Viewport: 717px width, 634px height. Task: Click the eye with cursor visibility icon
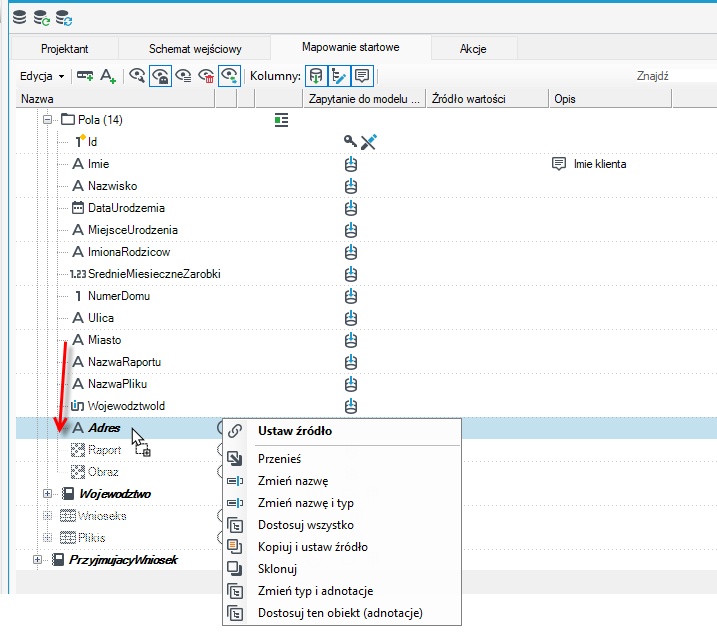tap(137, 75)
